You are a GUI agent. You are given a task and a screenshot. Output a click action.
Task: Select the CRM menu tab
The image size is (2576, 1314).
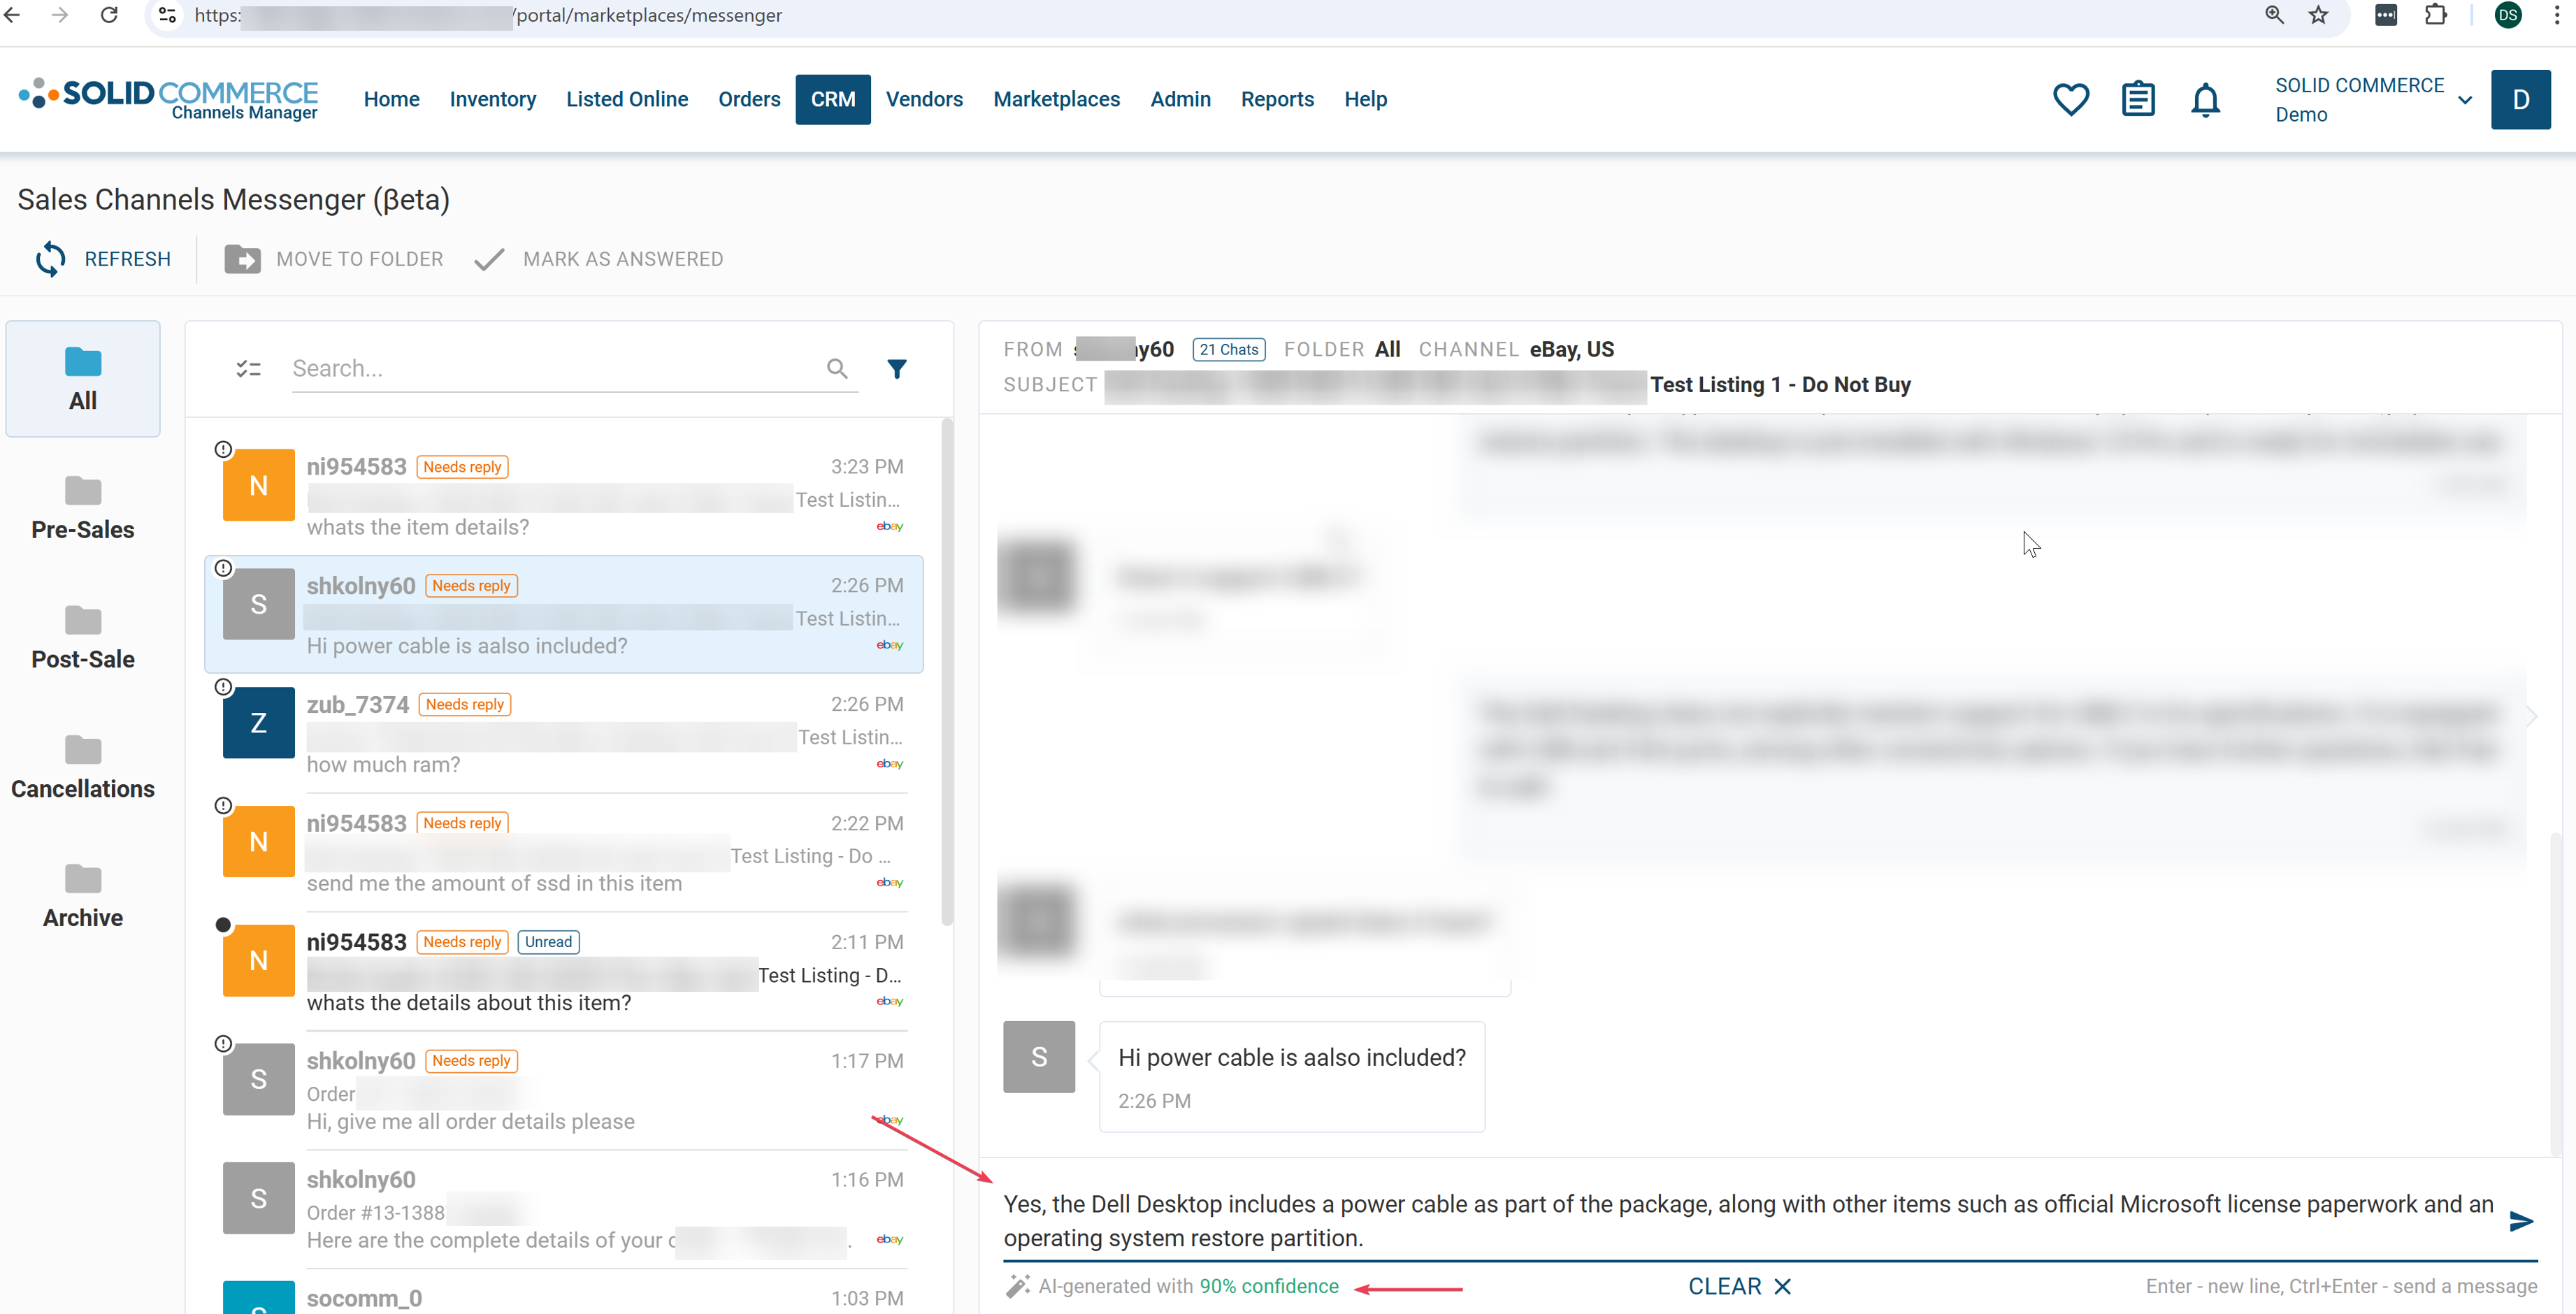(x=833, y=99)
